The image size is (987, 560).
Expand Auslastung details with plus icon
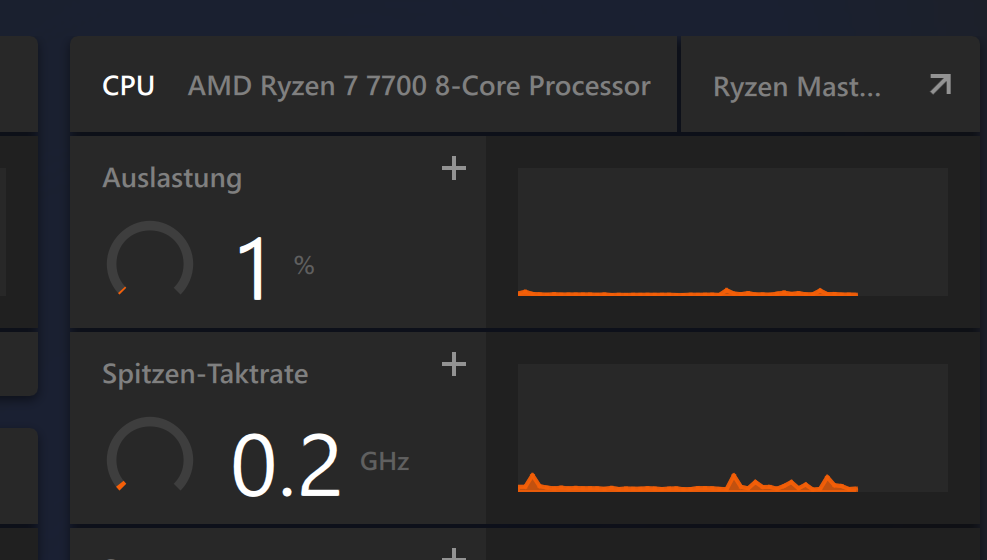(x=454, y=169)
